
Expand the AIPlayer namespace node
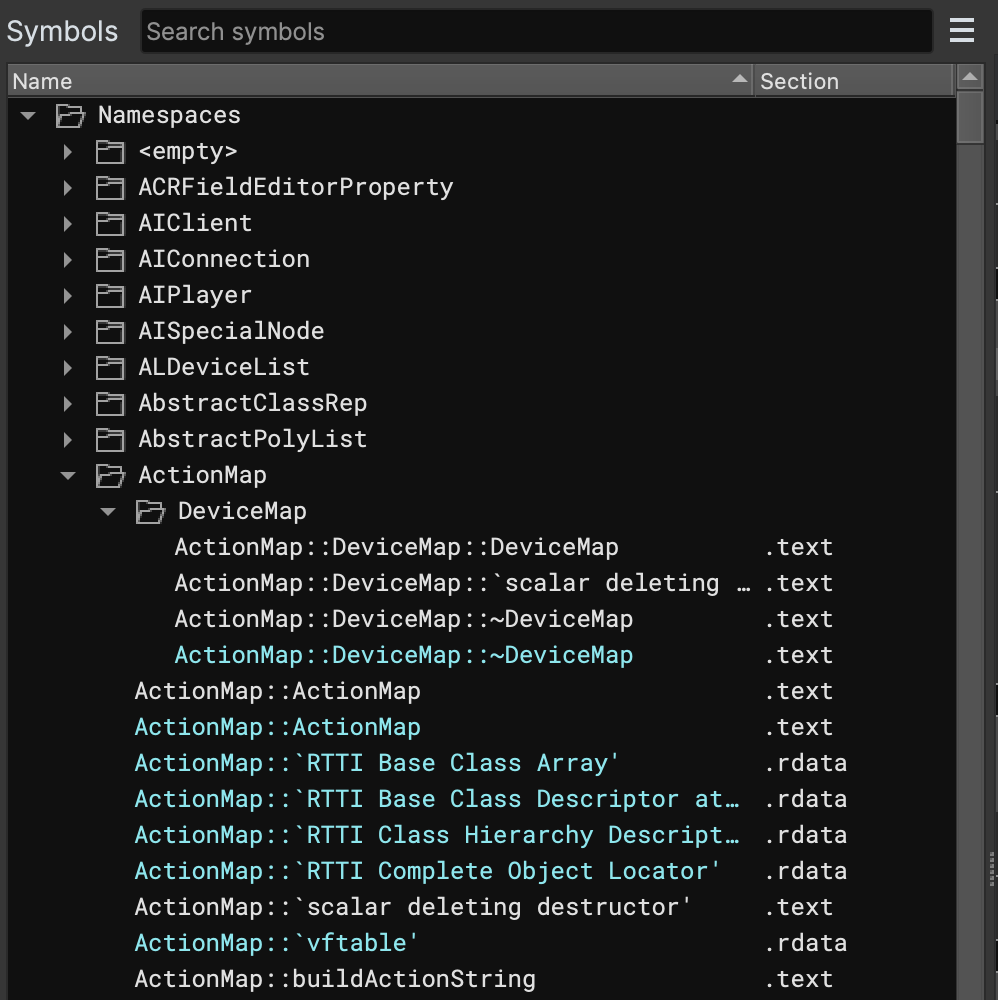(x=68, y=295)
